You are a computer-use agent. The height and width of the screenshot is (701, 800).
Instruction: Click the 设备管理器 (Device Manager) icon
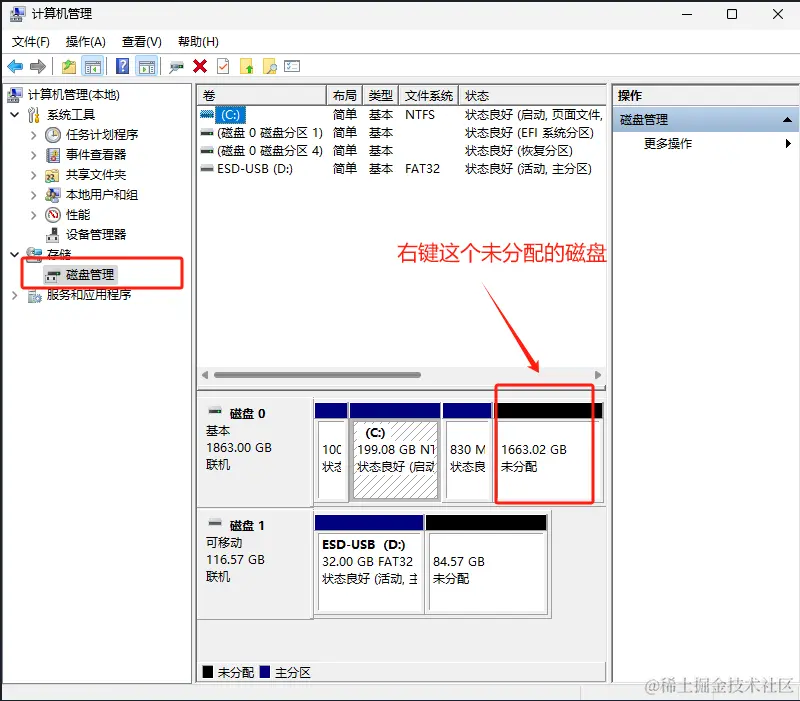click(x=52, y=234)
